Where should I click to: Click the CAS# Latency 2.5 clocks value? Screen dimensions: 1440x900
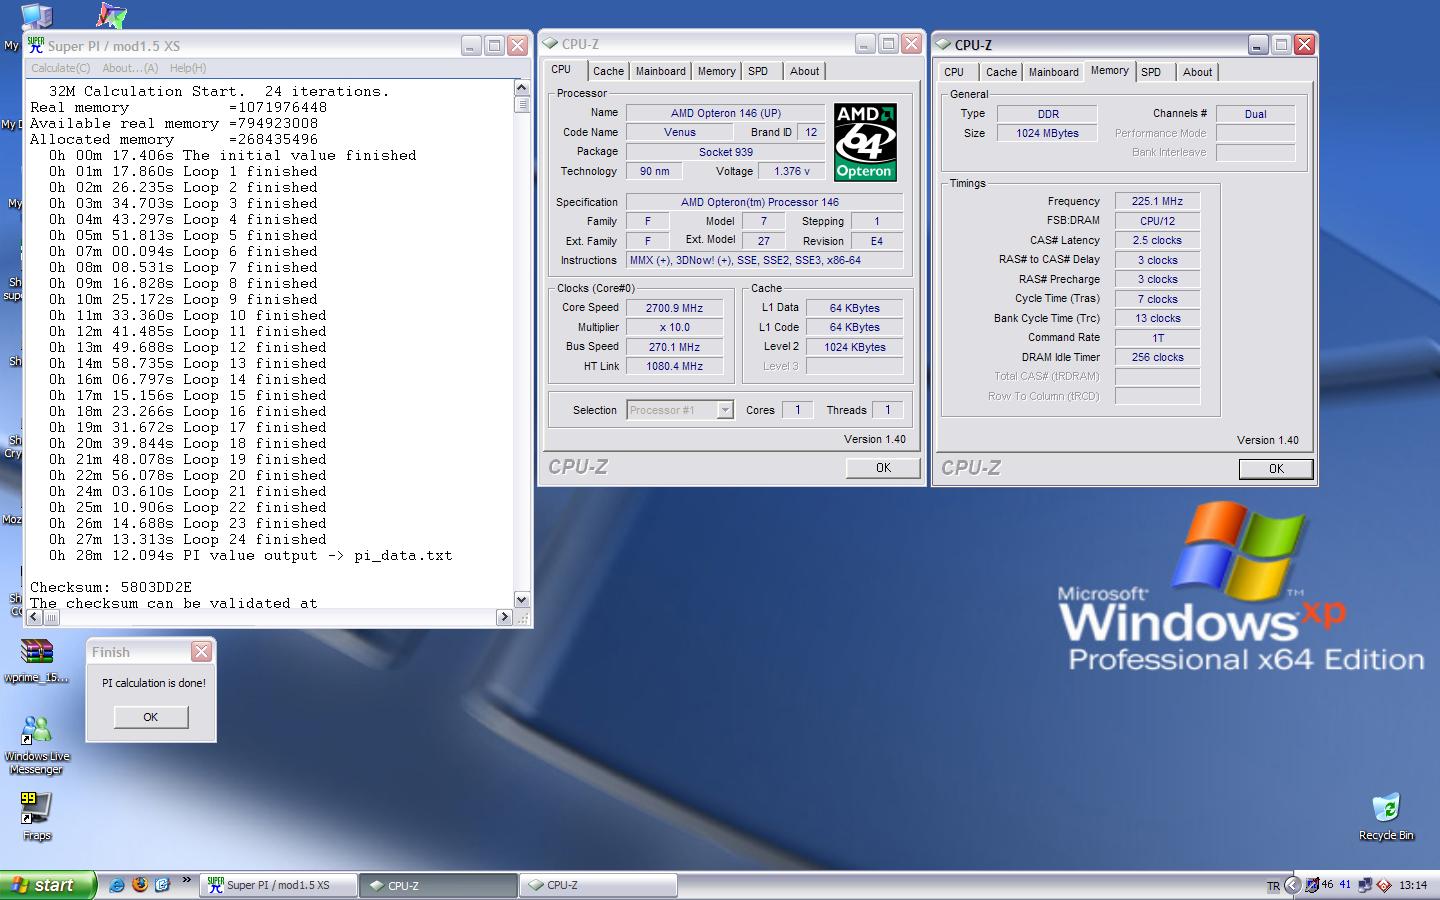pos(1157,240)
